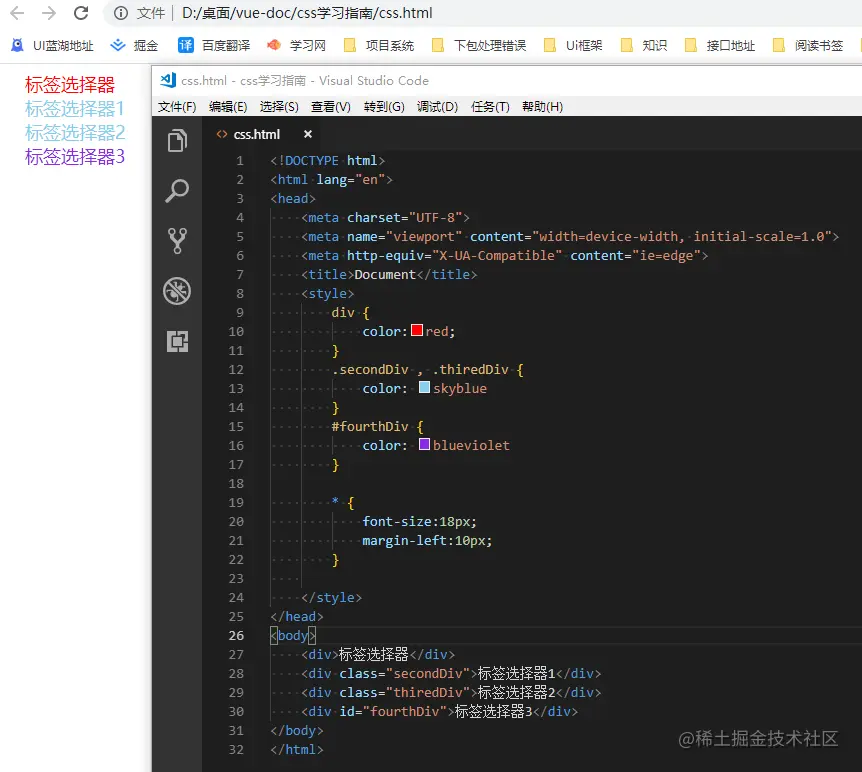Click the browser address bar URL

[307, 13]
